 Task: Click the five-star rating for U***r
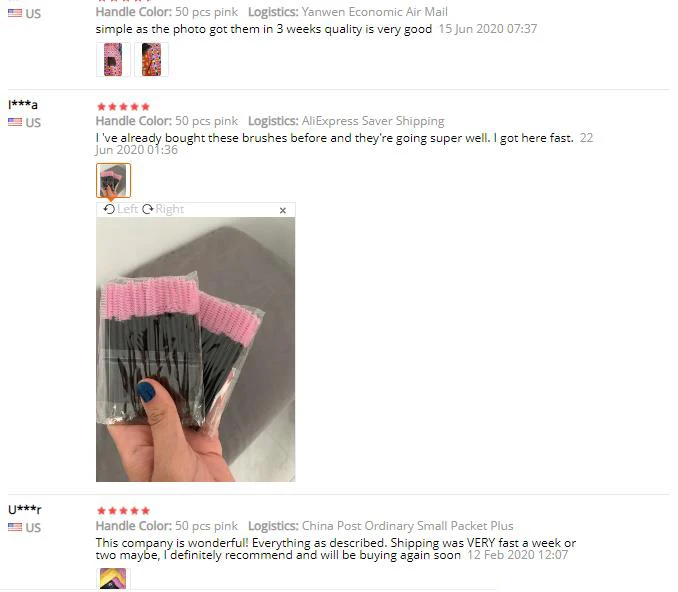coord(123,511)
